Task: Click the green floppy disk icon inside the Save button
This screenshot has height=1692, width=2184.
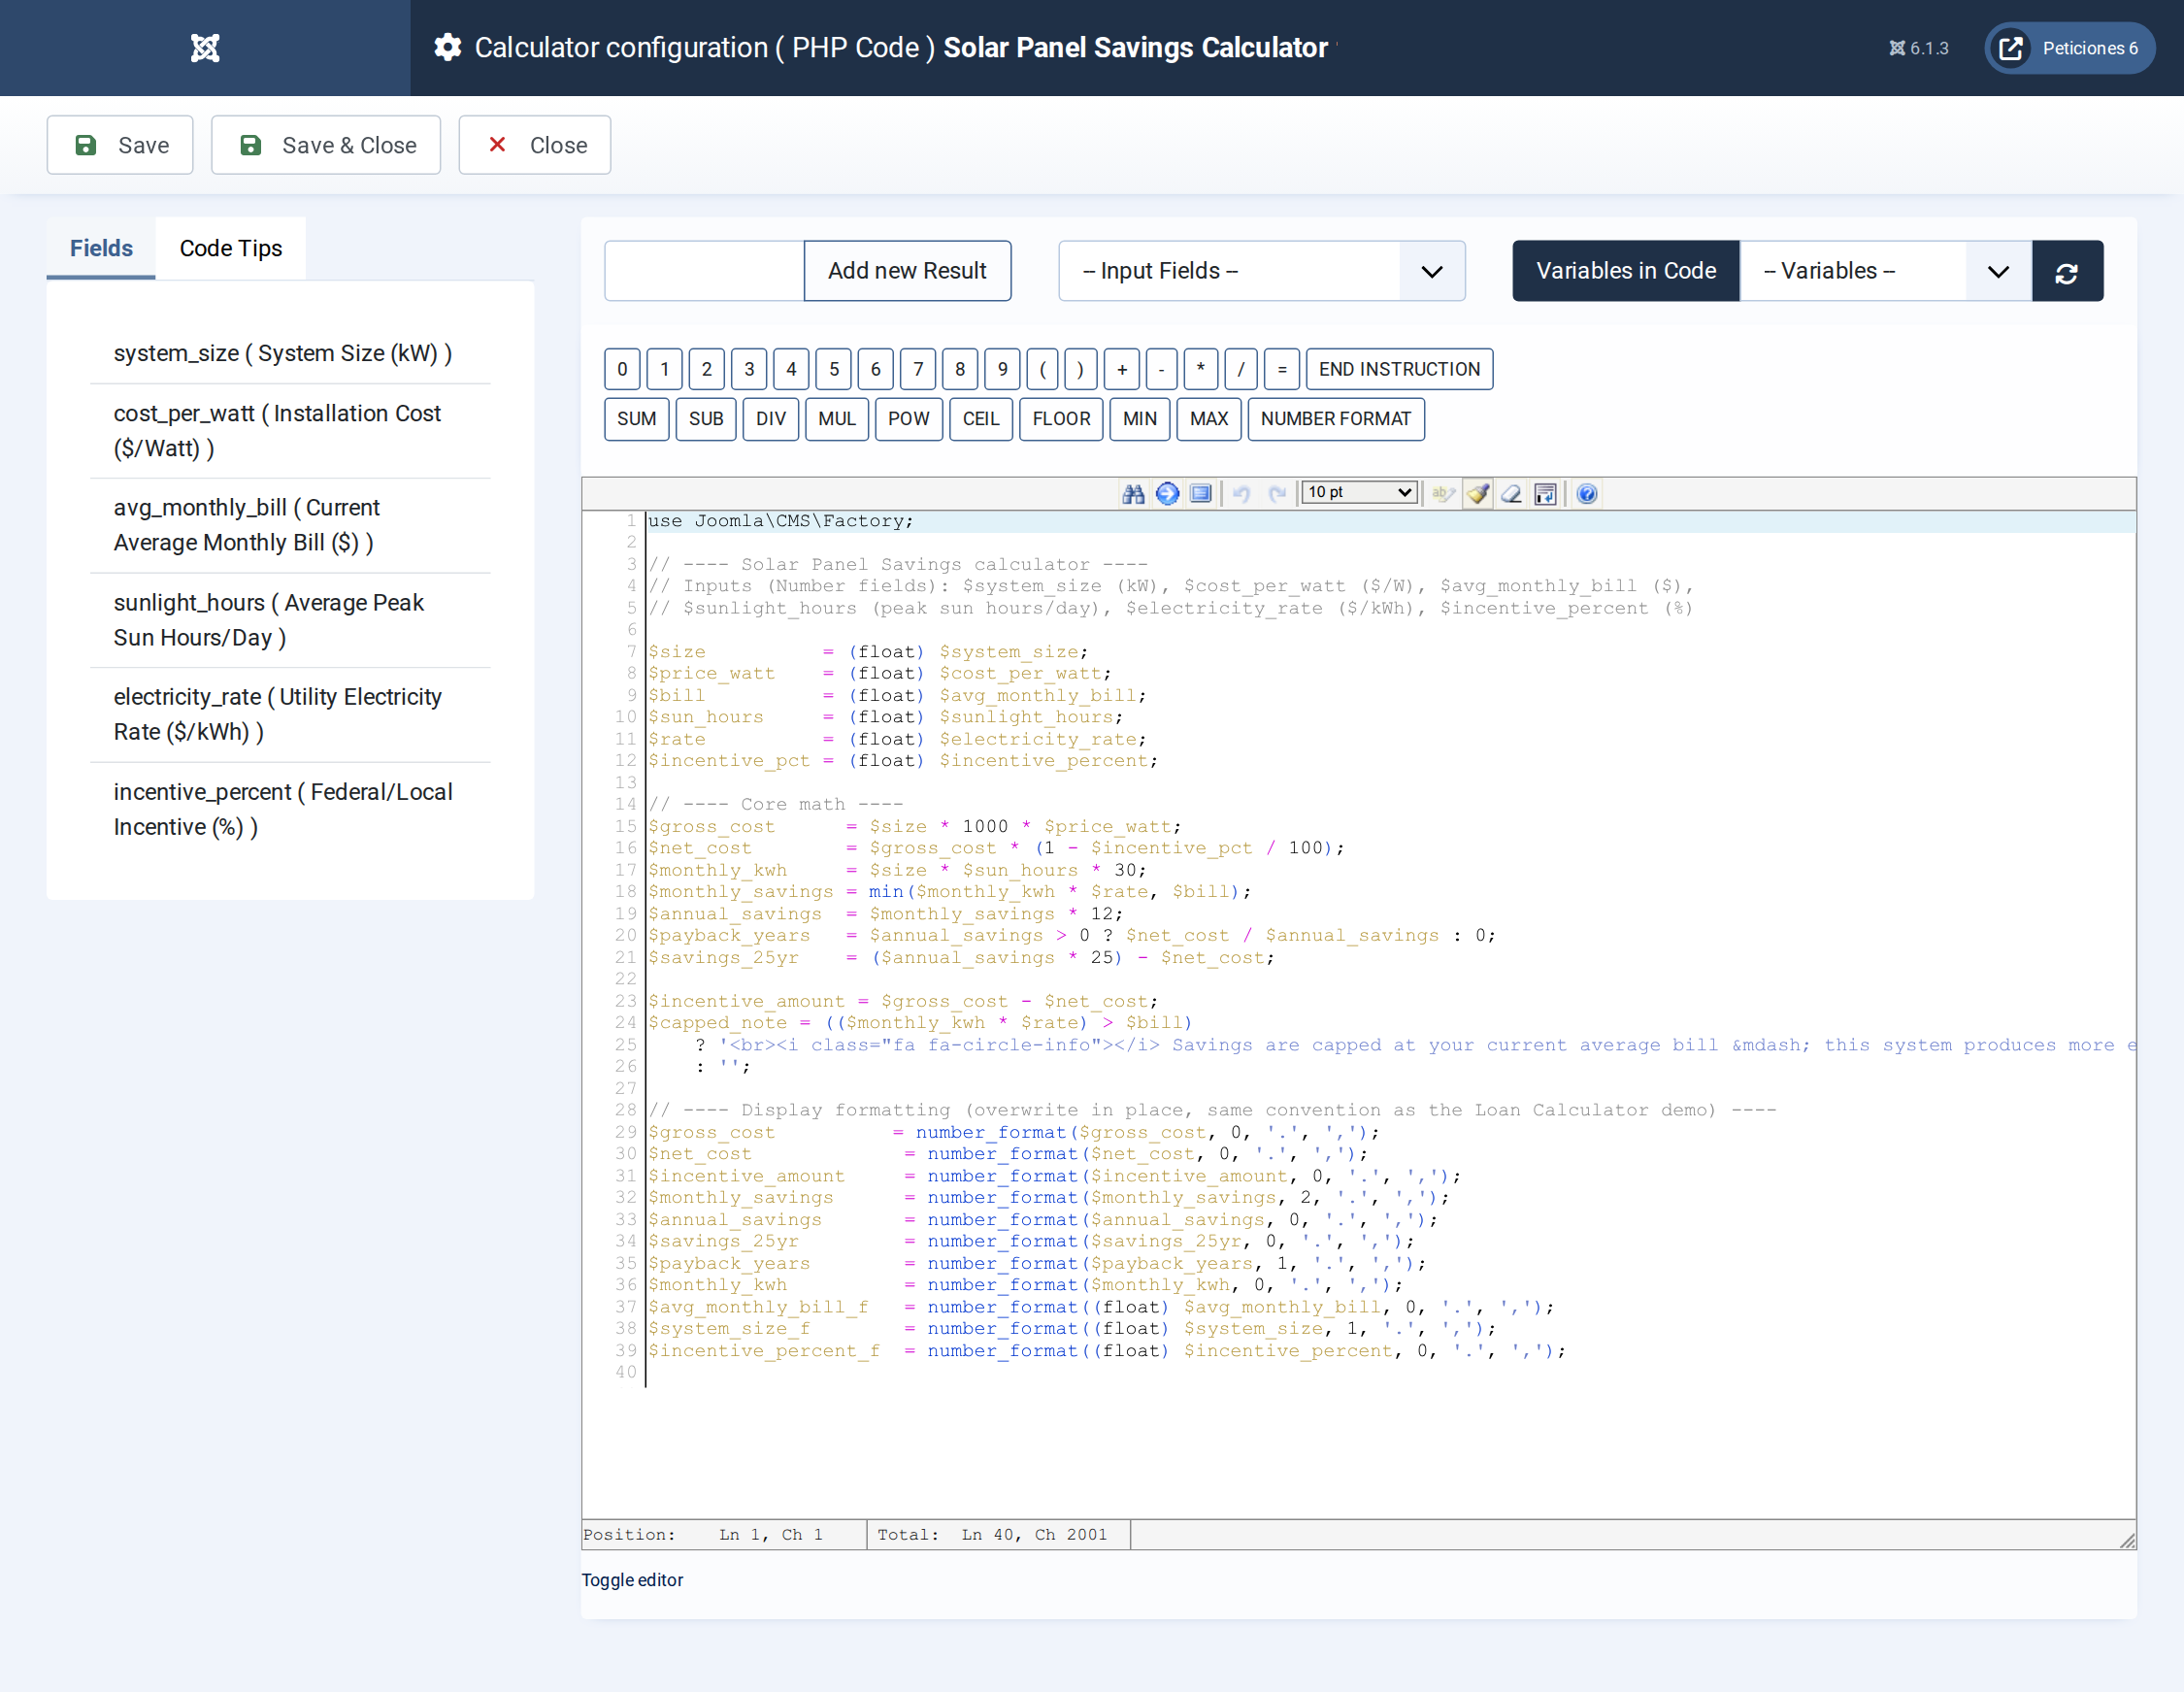Action: click(x=86, y=145)
